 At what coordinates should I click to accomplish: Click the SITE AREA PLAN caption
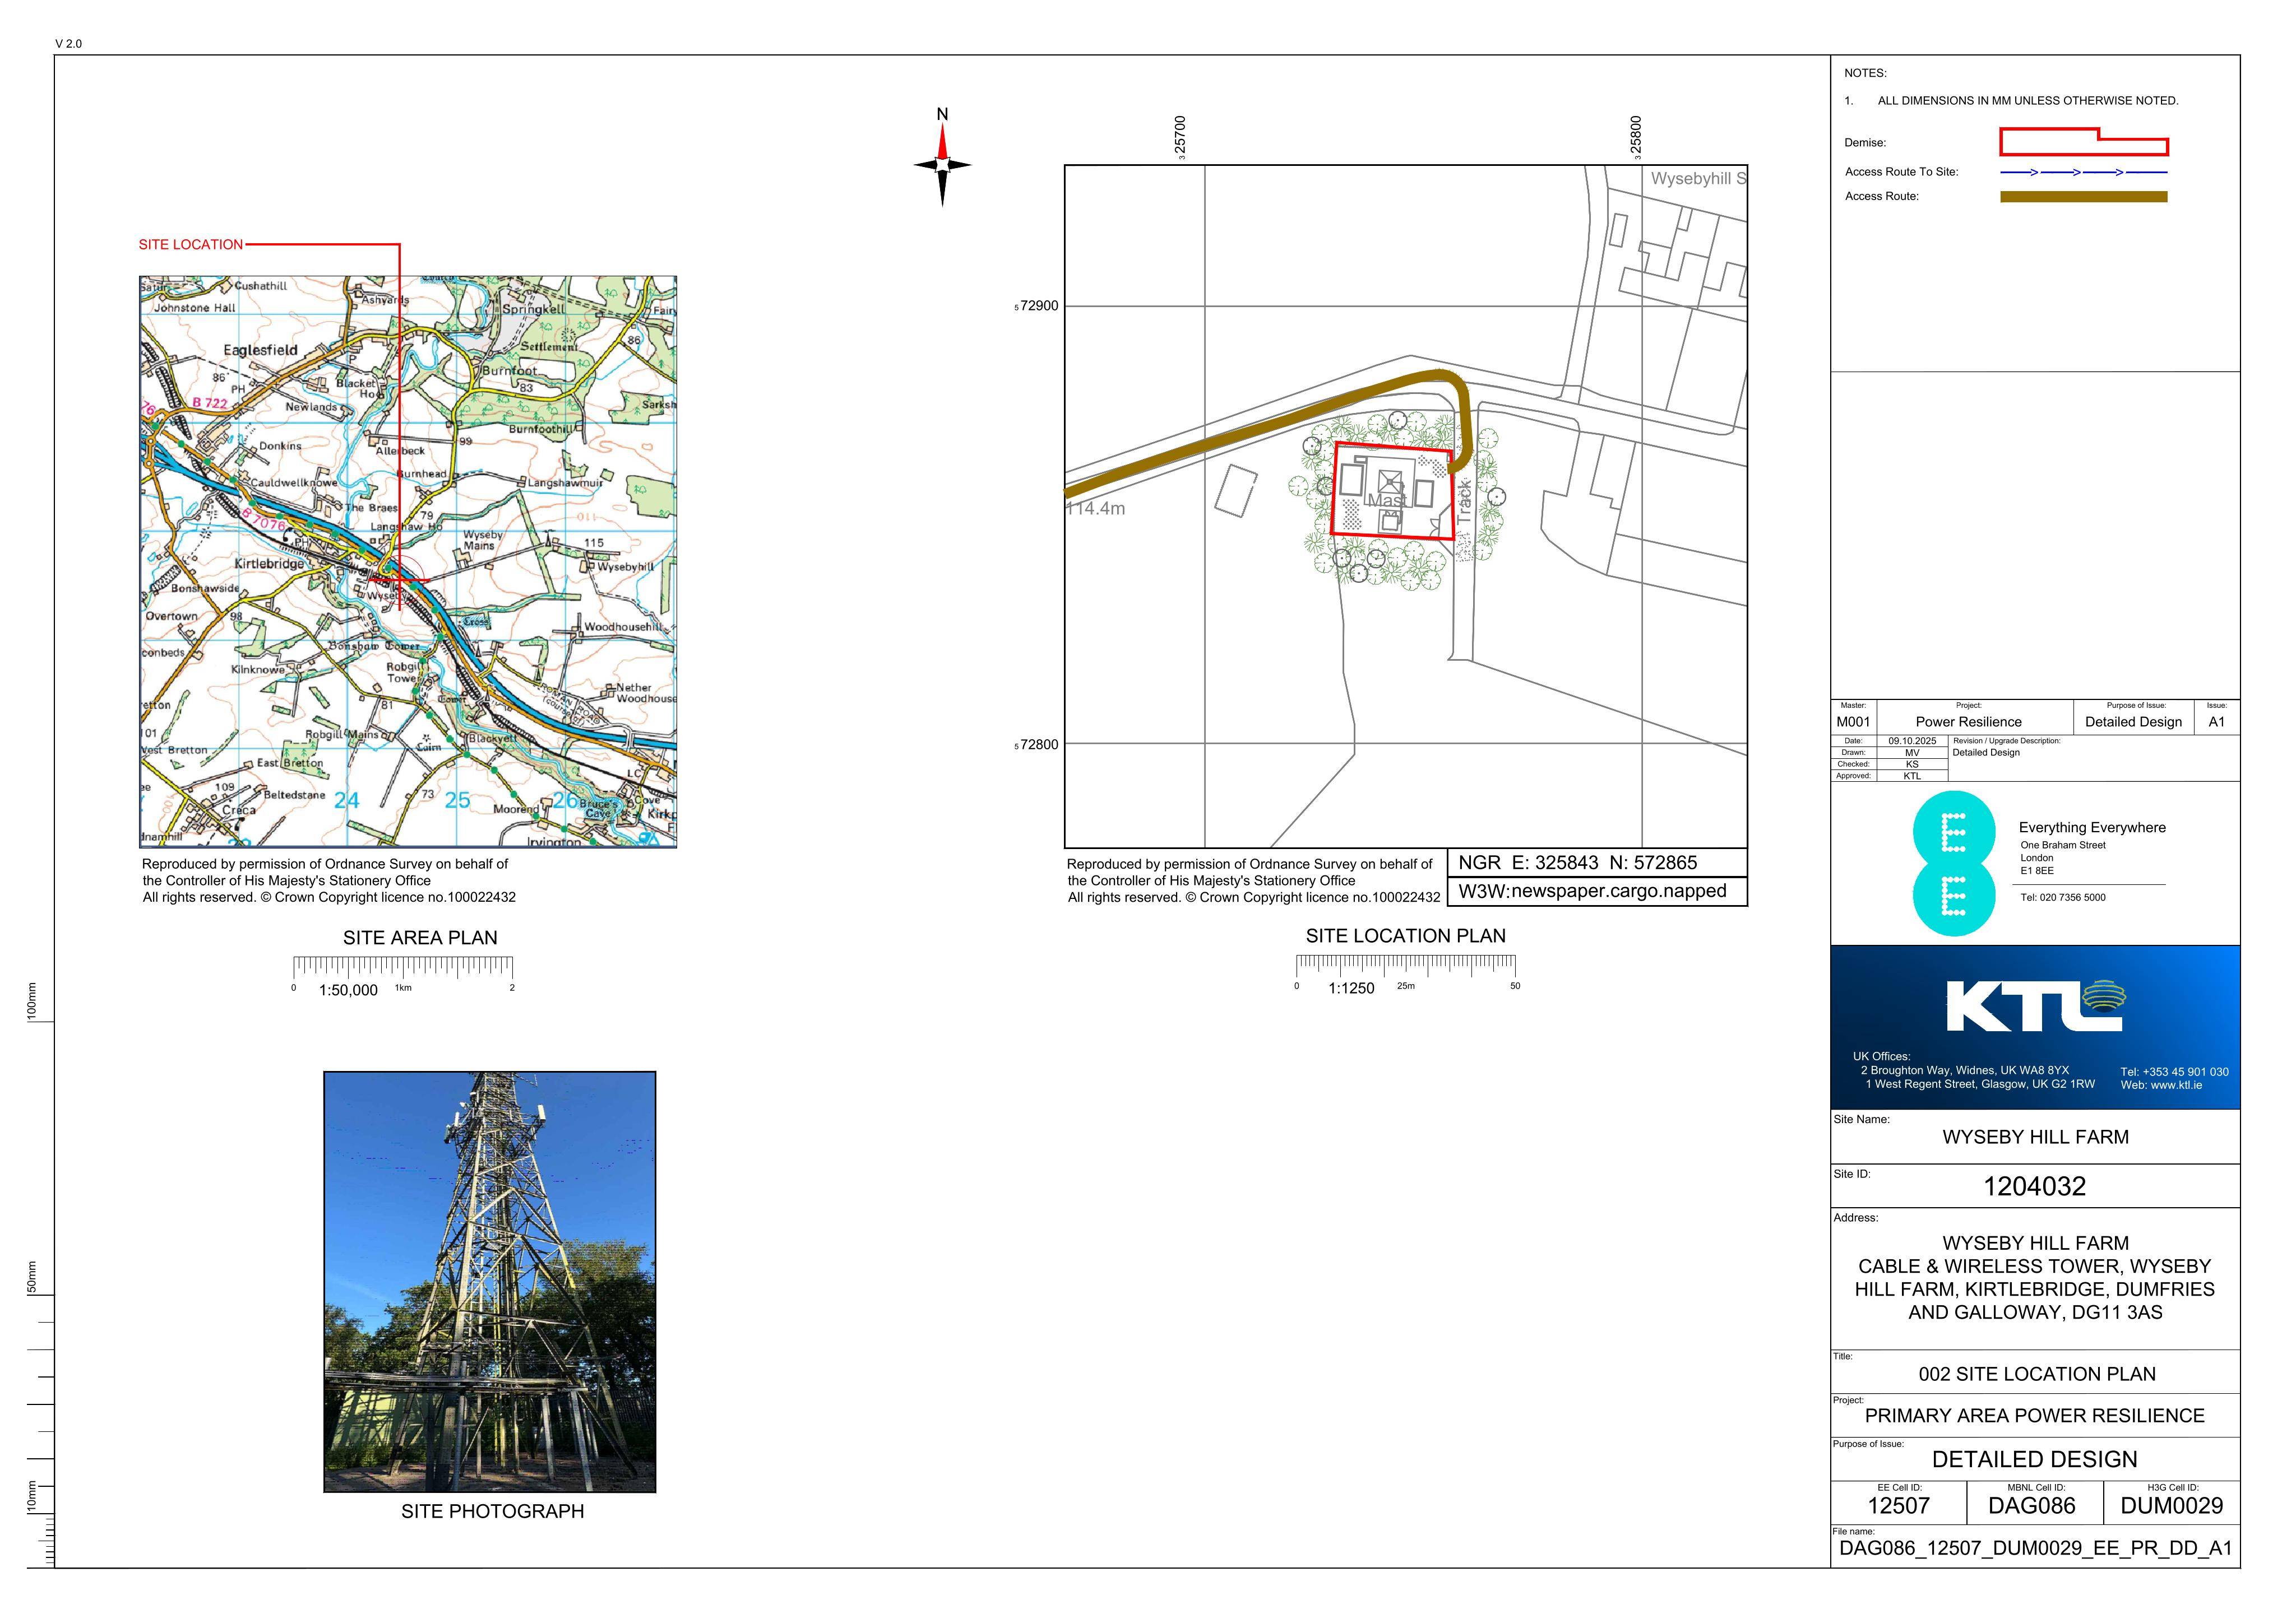point(420,938)
